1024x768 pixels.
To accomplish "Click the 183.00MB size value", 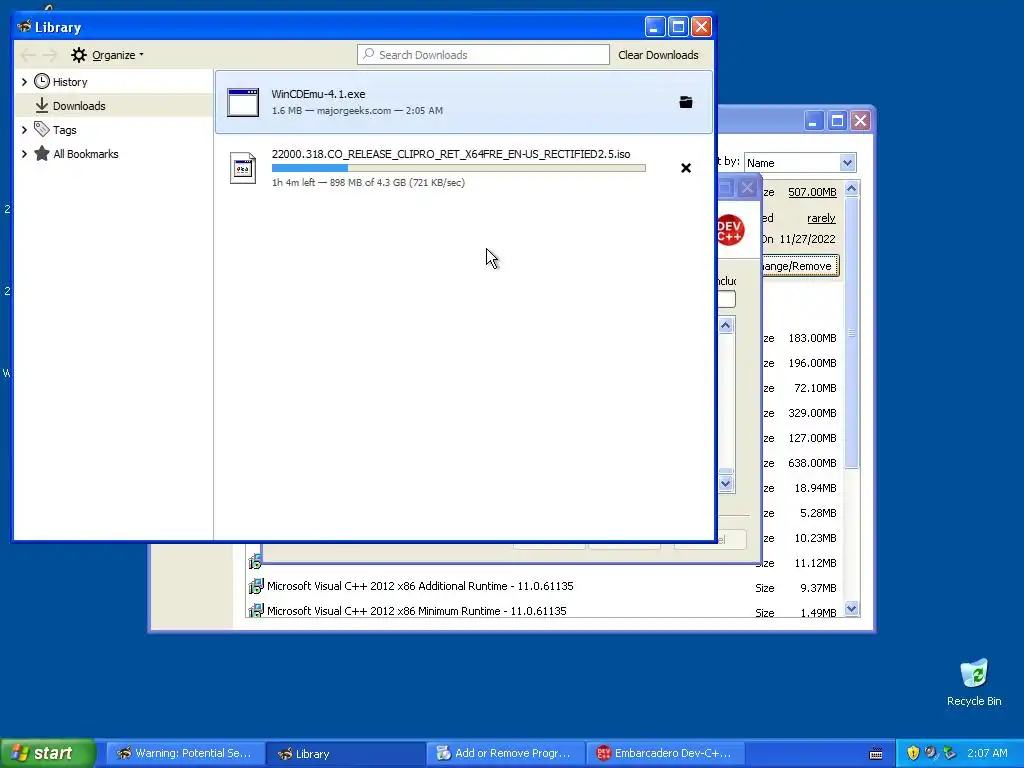I will pos(812,338).
